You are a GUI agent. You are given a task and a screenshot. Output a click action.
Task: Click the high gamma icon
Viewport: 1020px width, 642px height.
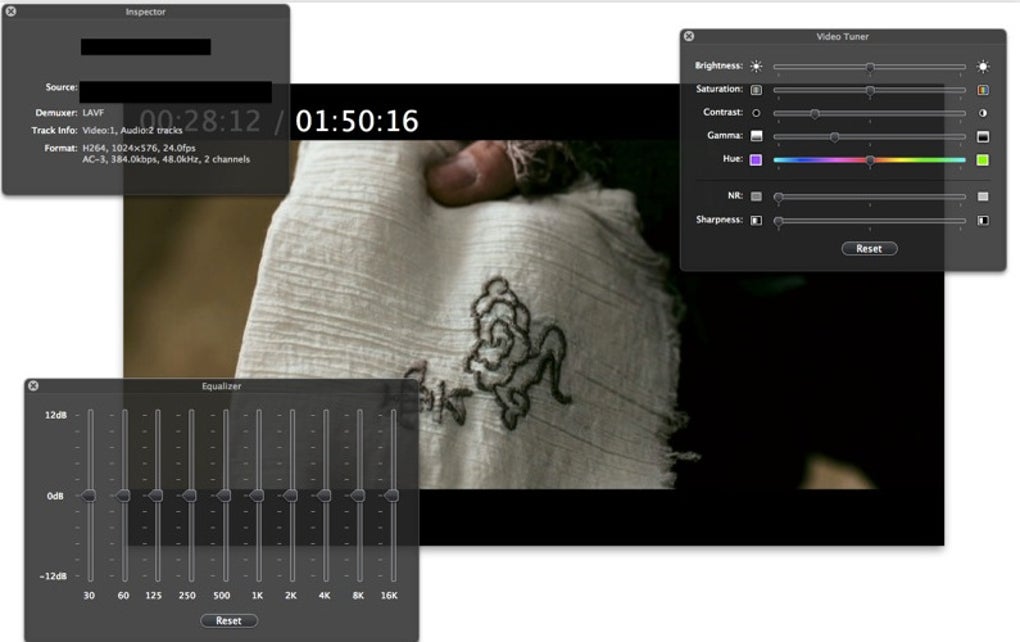[x=983, y=136]
